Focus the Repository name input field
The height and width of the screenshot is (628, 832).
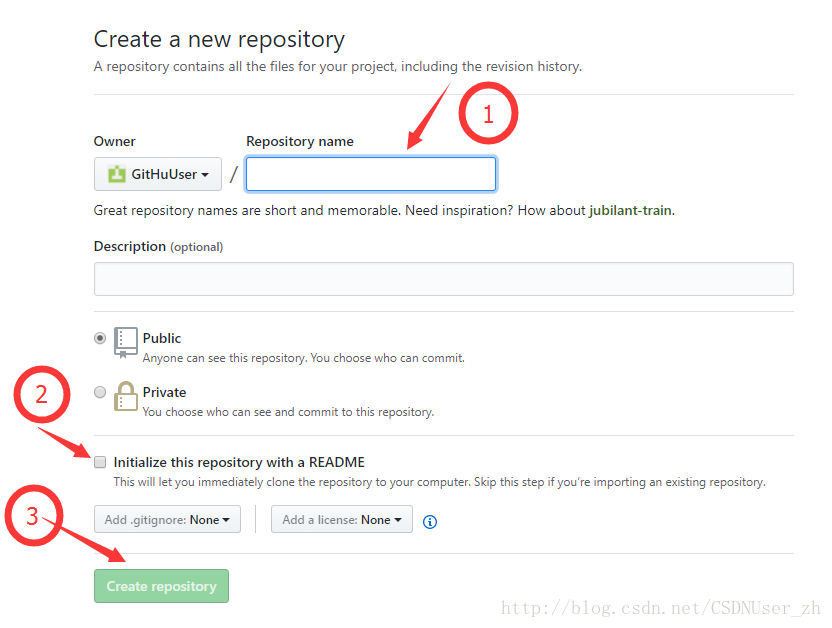[371, 174]
